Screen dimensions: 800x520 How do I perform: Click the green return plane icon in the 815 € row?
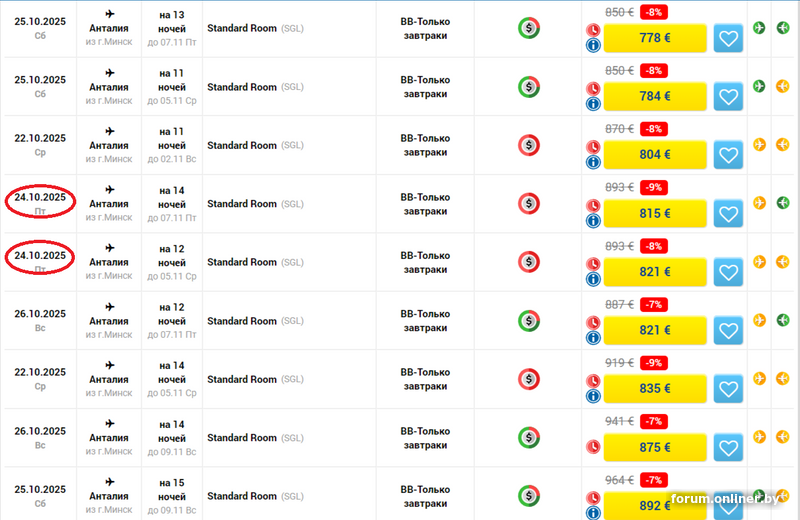click(784, 203)
